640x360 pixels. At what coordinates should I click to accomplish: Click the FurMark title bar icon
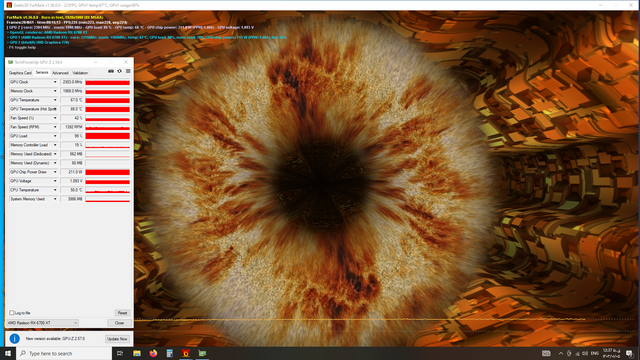coord(9,5)
